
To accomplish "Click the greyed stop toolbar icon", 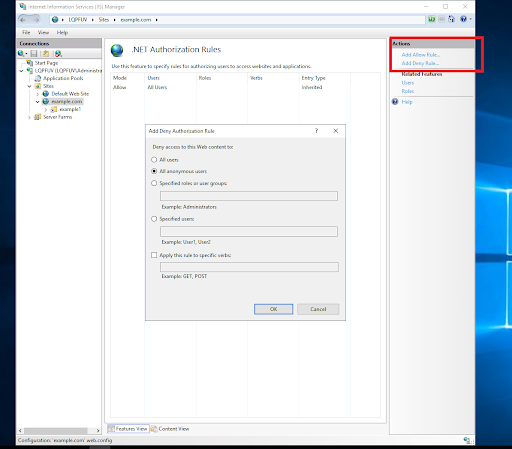I will point(441,19).
